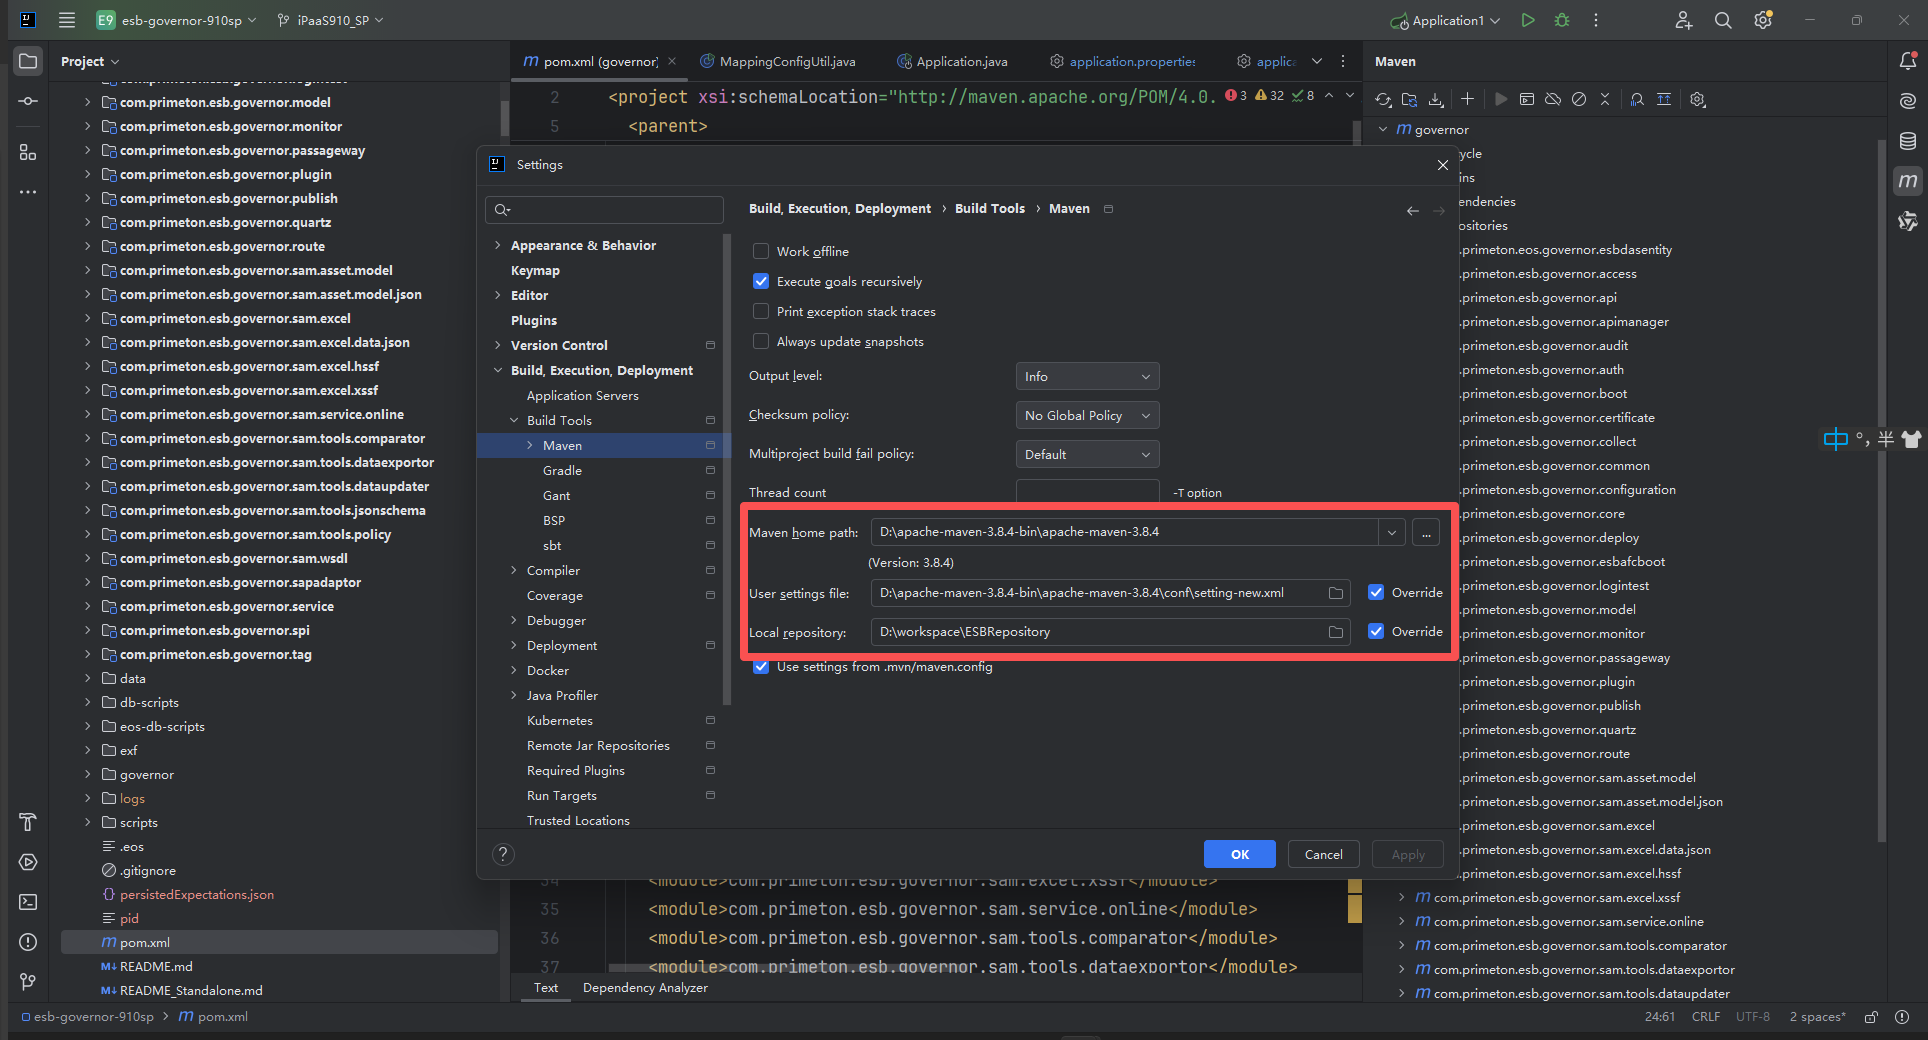
Task: Open Search Everywhere magnifier icon
Action: click(1723, 20)
